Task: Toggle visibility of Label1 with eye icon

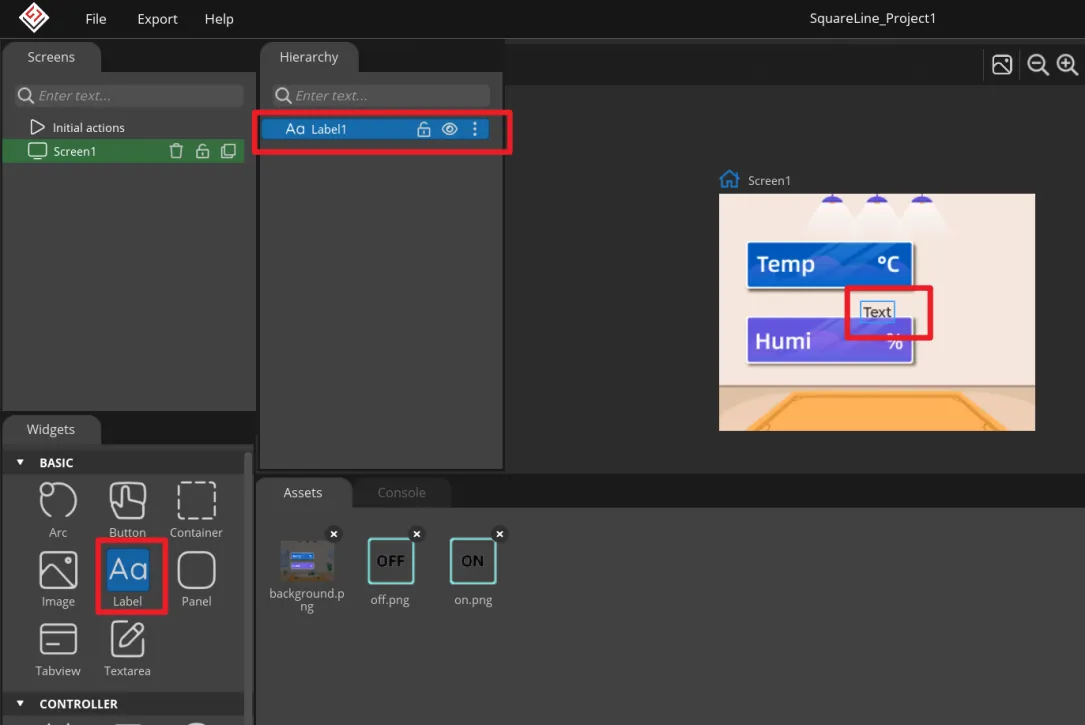Action: coord(449,129)
